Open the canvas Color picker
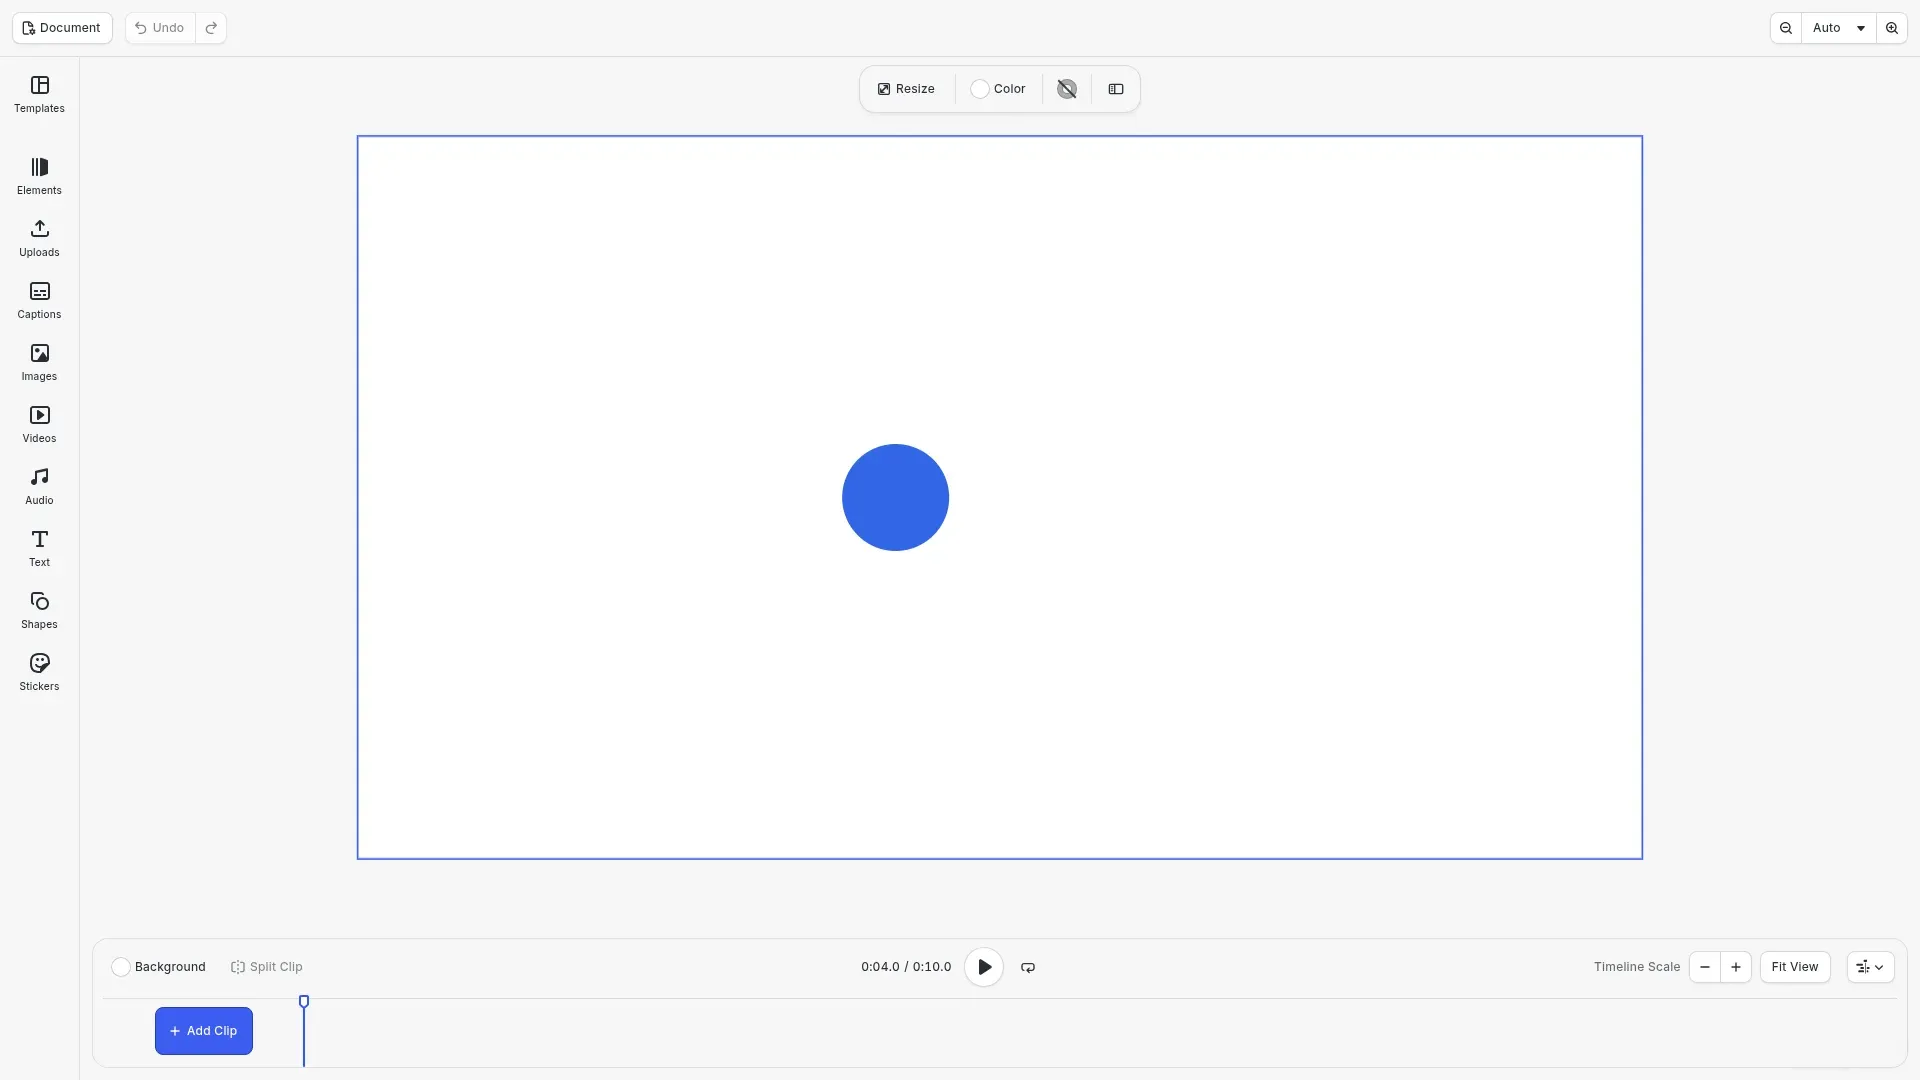 point(999,89)
